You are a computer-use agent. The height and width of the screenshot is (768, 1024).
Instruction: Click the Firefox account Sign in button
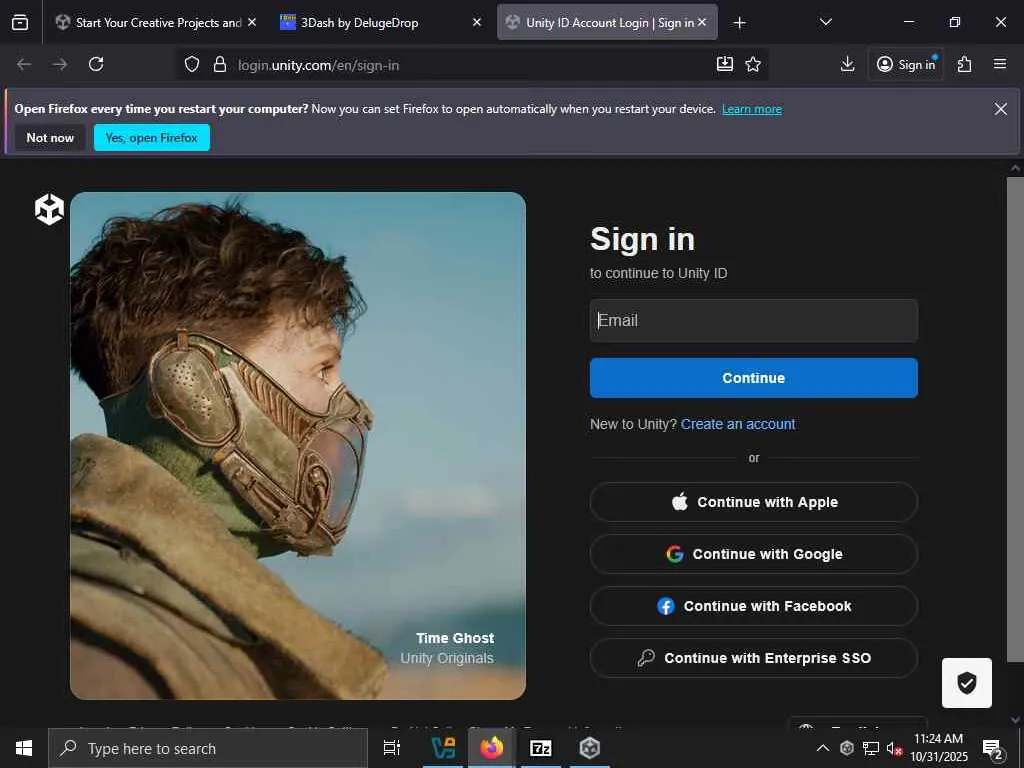click(906, 64)
